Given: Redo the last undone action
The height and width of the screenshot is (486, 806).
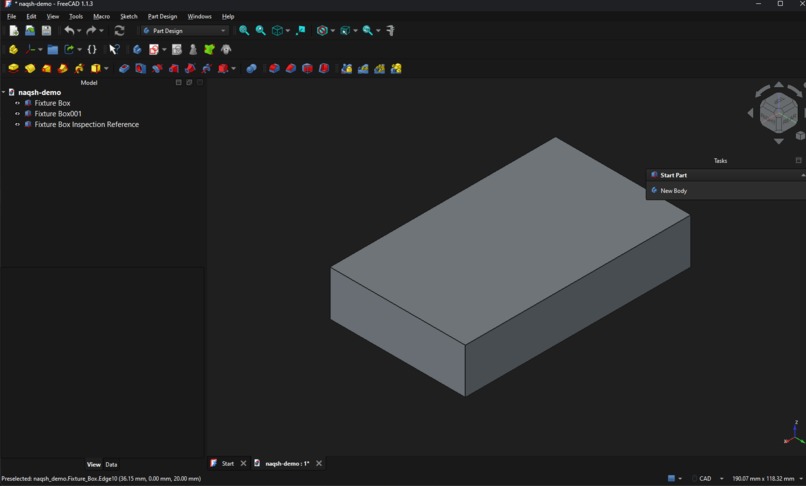Looking at the screenshot, I should (x=91, y=31).
